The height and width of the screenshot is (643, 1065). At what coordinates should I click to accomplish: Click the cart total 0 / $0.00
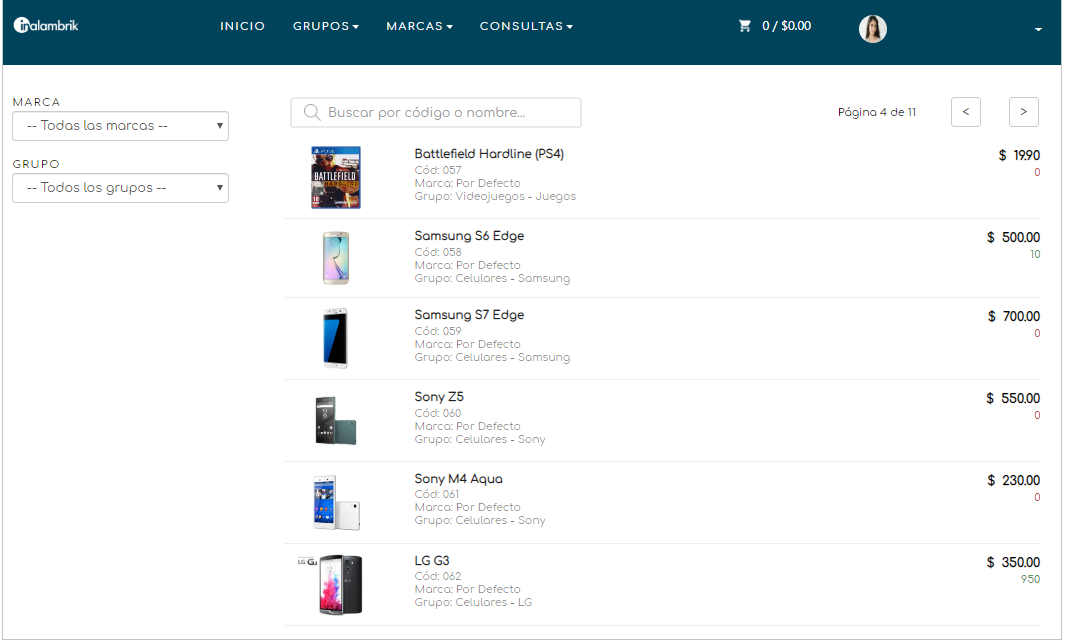[x=787, y=26]
